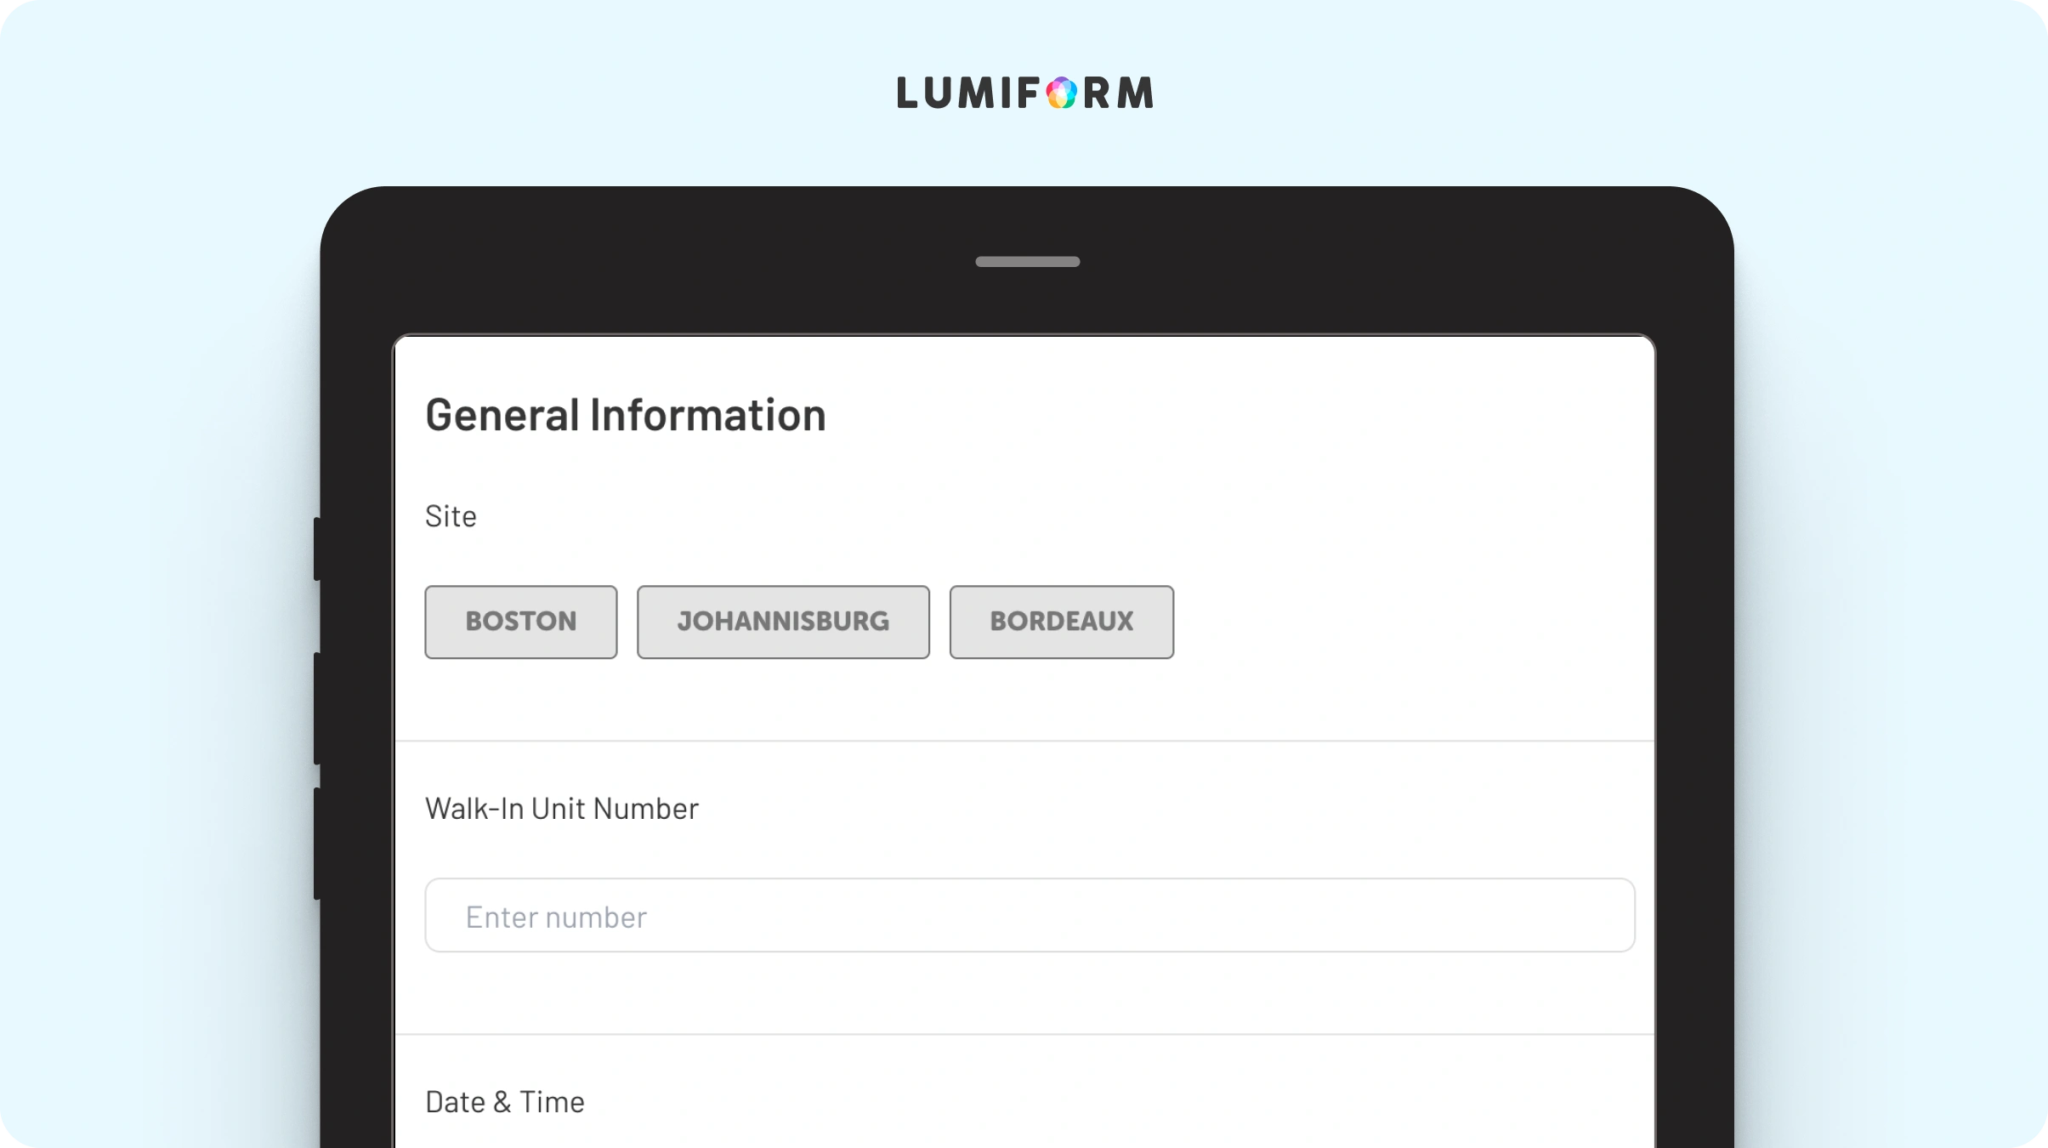Image resolution: width=2048 pixels, height=1148 pixels.
Task: Click the Enter number placeholder text
Action: click(x=556, y=917)
